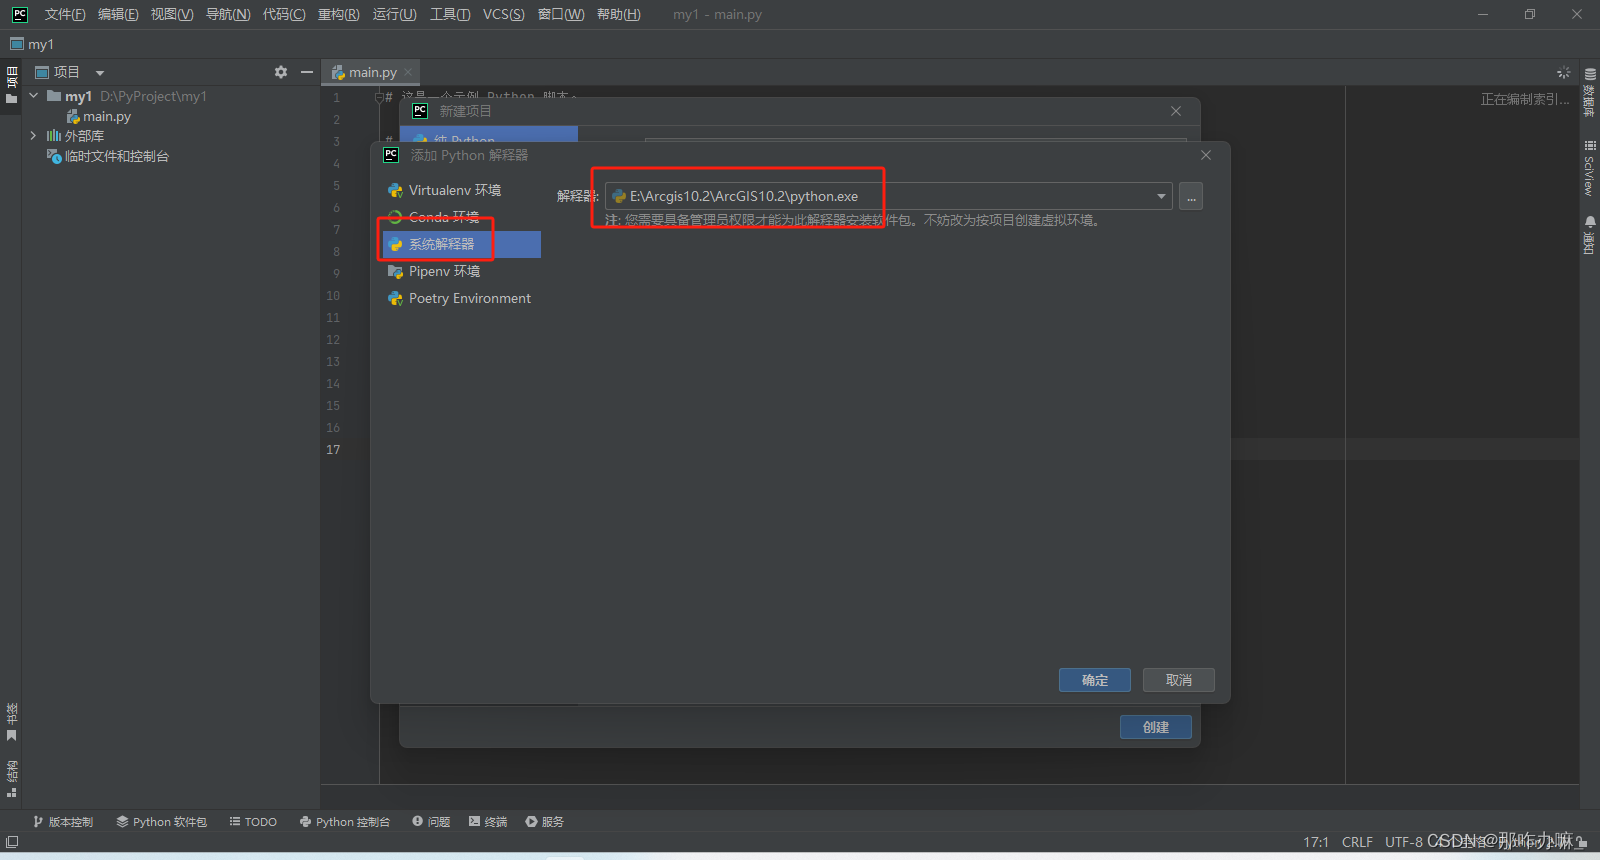Open the 视图(V) menu
The width and height of the screenshot is (1600, 860).
coord(172,14)
